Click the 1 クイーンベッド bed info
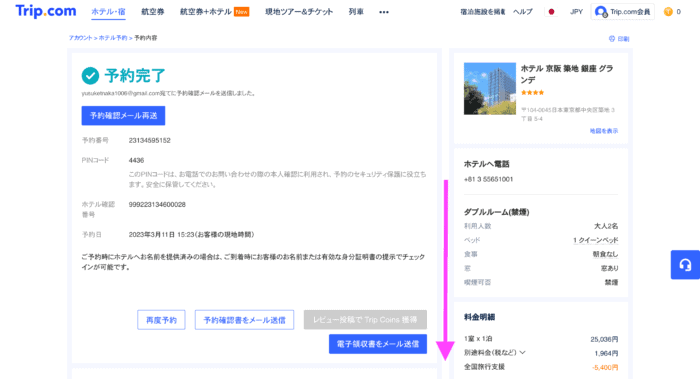This screenshot has width=700, height=379. point(596,240)
